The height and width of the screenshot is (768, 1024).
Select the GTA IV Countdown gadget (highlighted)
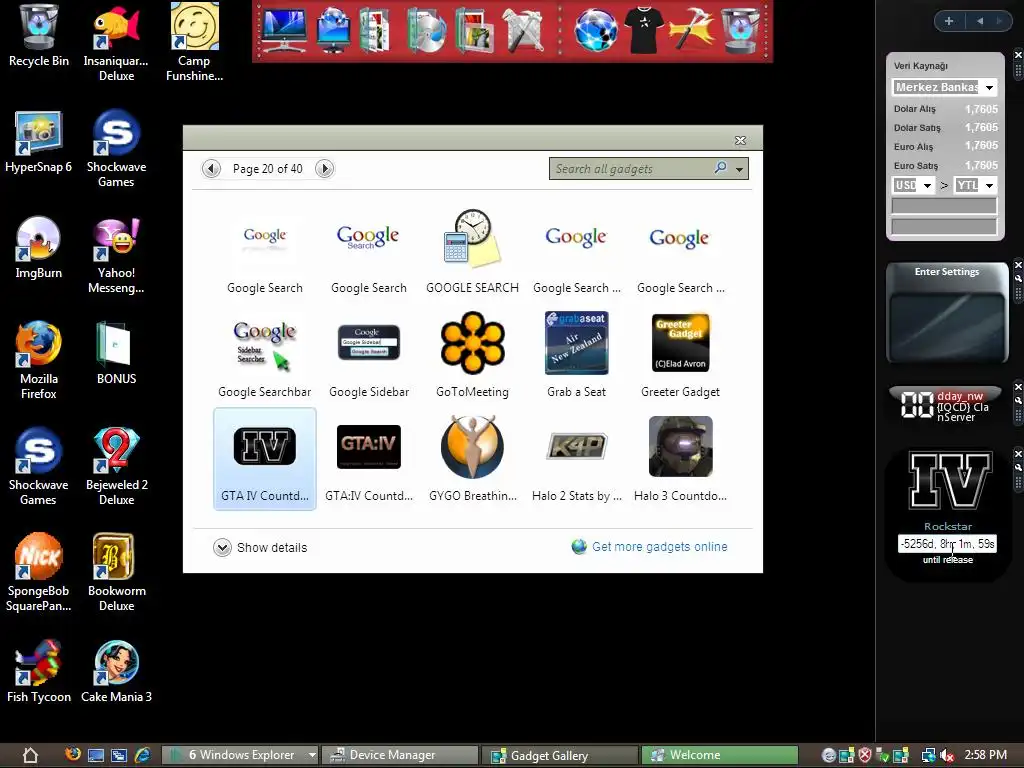[x=264, y=459]
